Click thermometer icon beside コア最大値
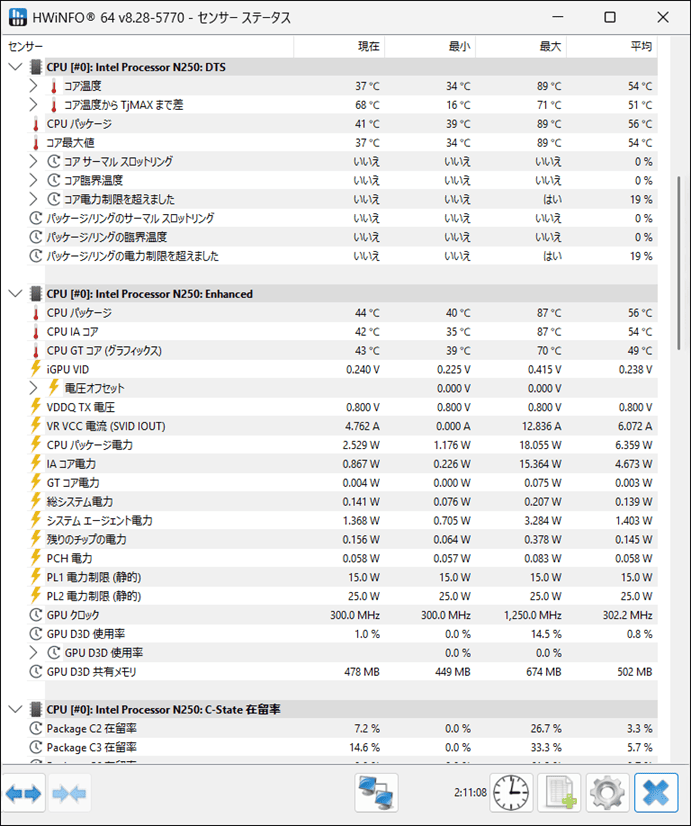 point(36,143)
